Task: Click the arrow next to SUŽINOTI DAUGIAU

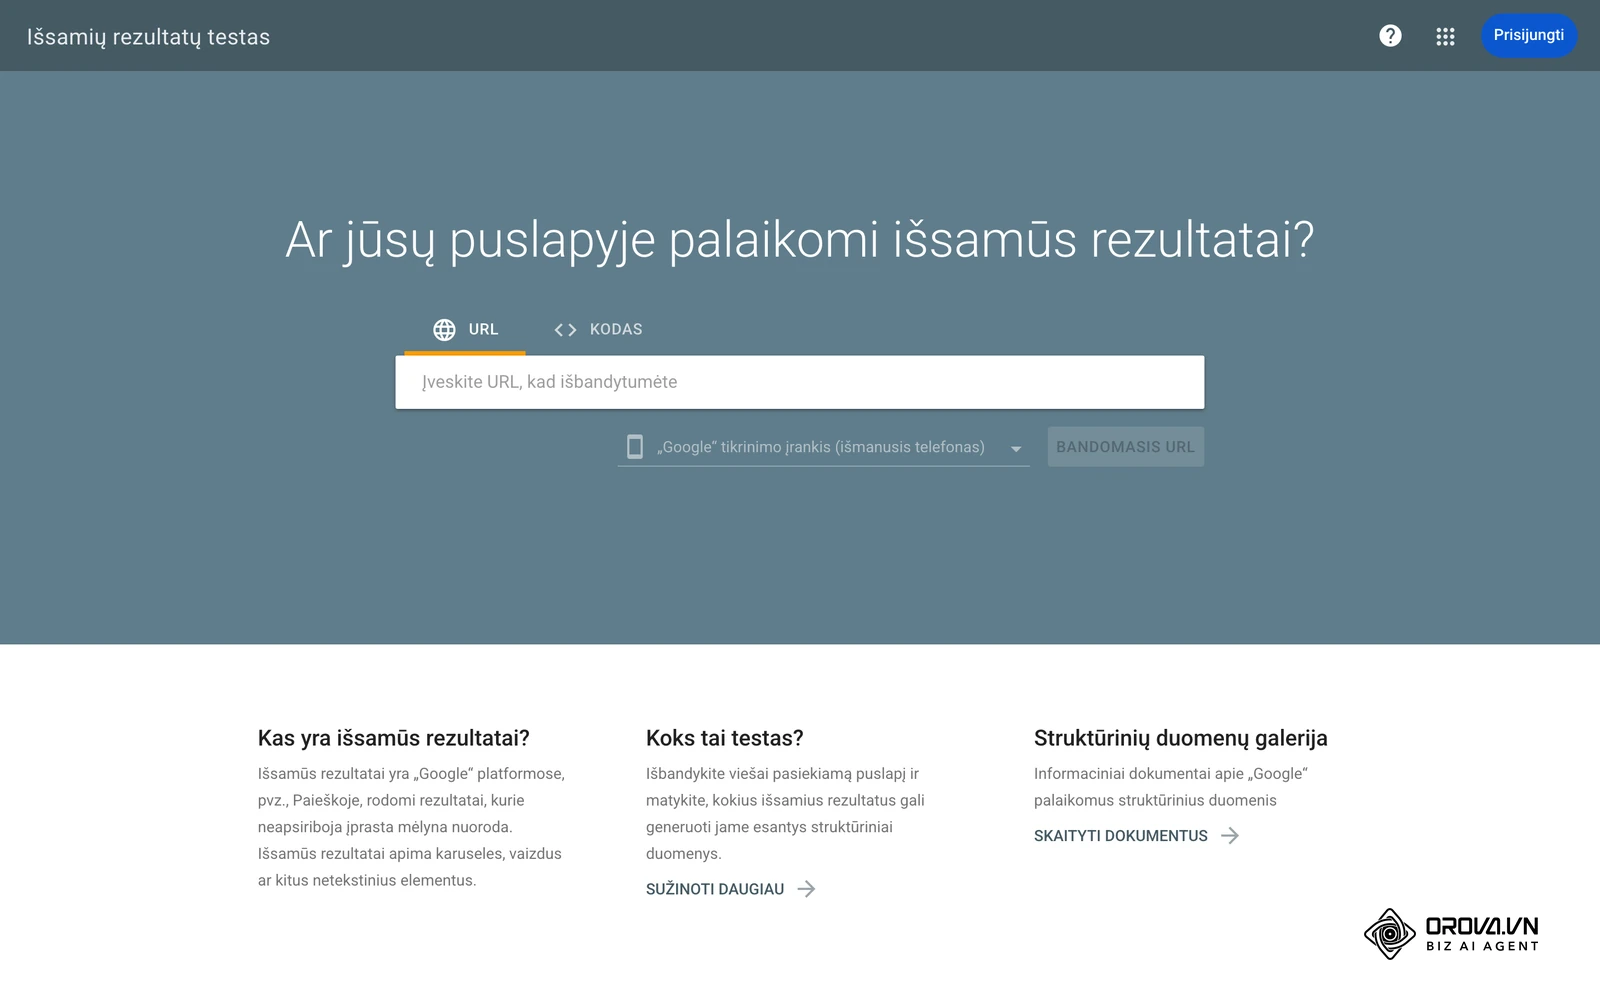Action: click(806, 889)
